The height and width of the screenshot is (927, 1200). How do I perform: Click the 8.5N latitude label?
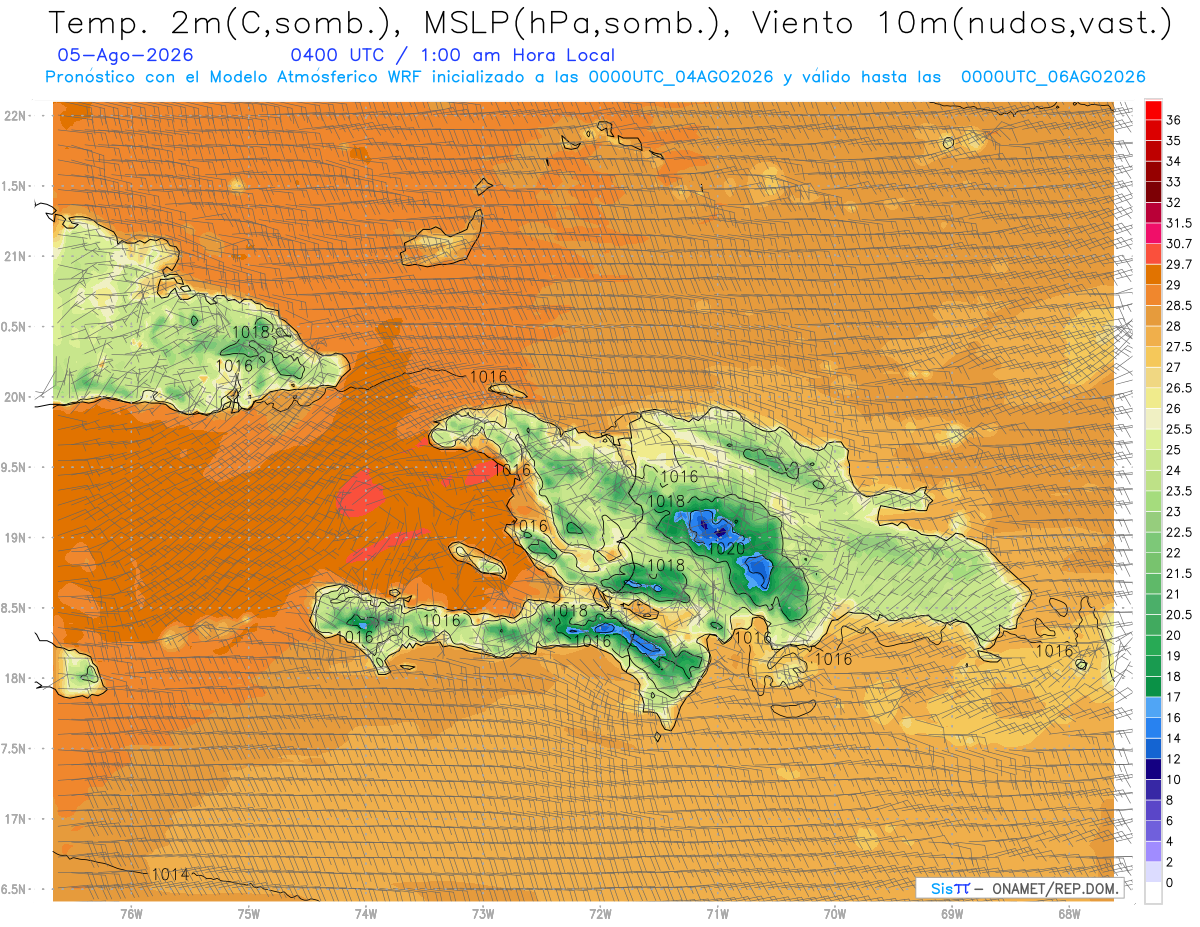15,608
